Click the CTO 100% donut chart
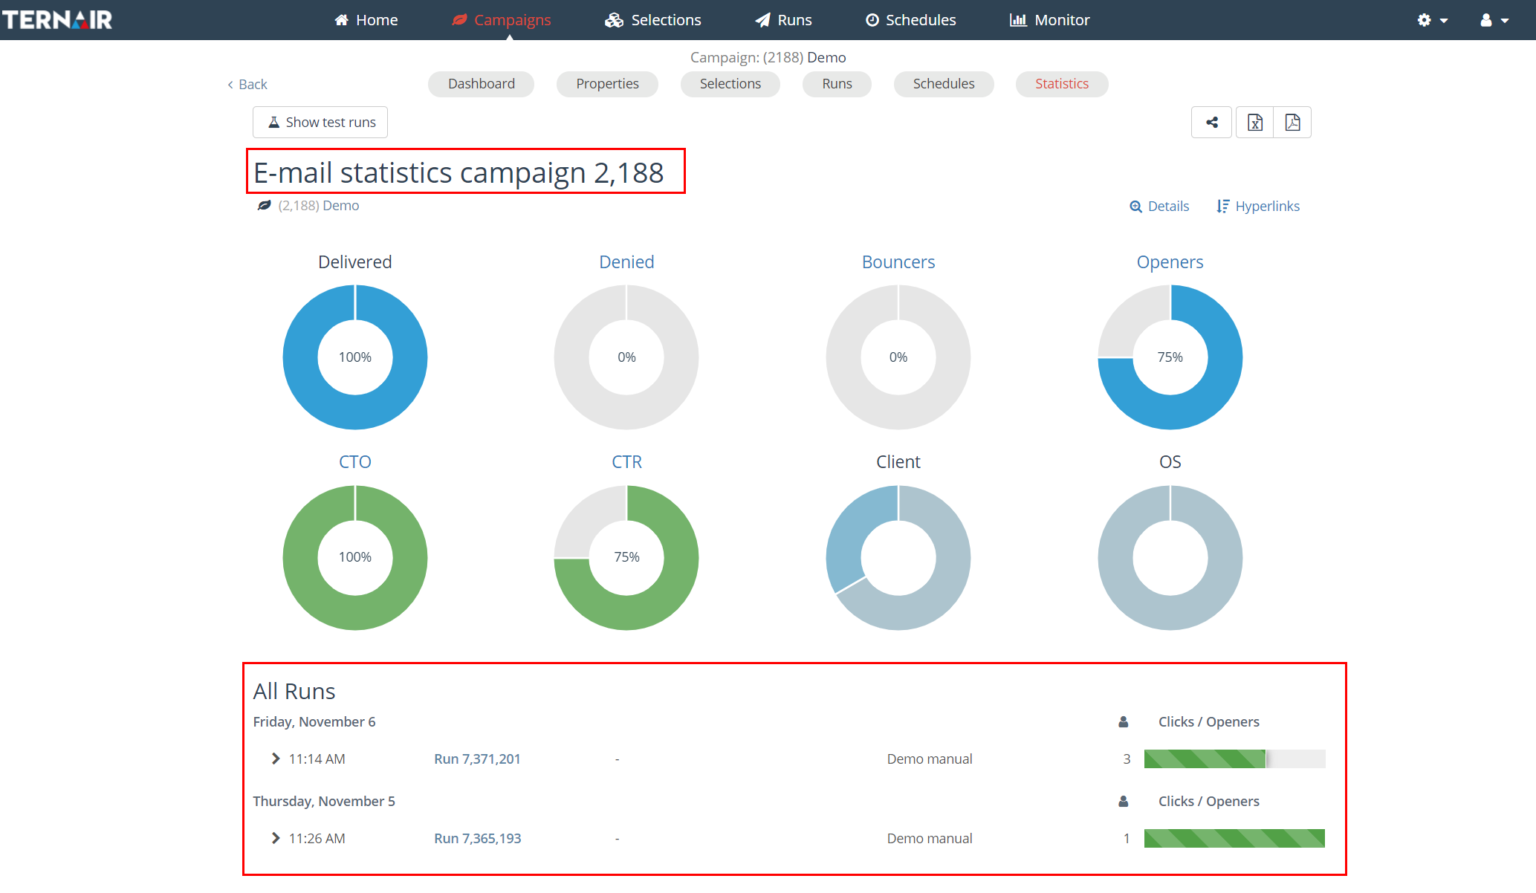Image resolution: width=1536 pixels, height=893 pixels. pyautogui.click(x=355, y=557)
